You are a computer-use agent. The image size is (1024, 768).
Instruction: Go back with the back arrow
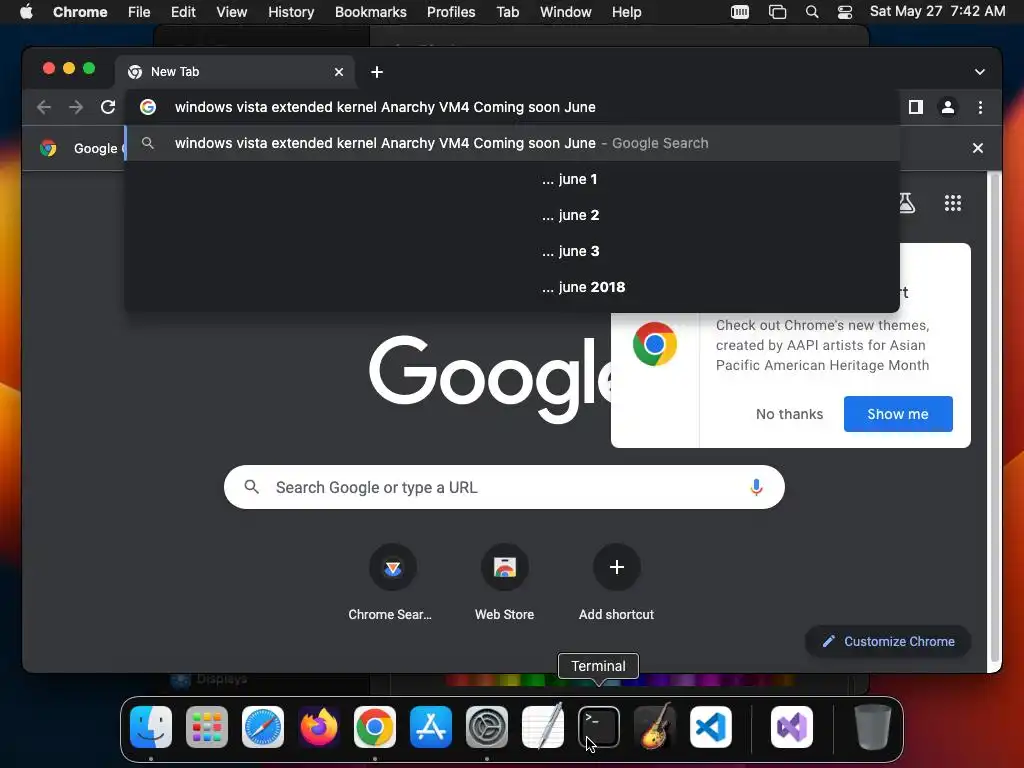[44, 107]
